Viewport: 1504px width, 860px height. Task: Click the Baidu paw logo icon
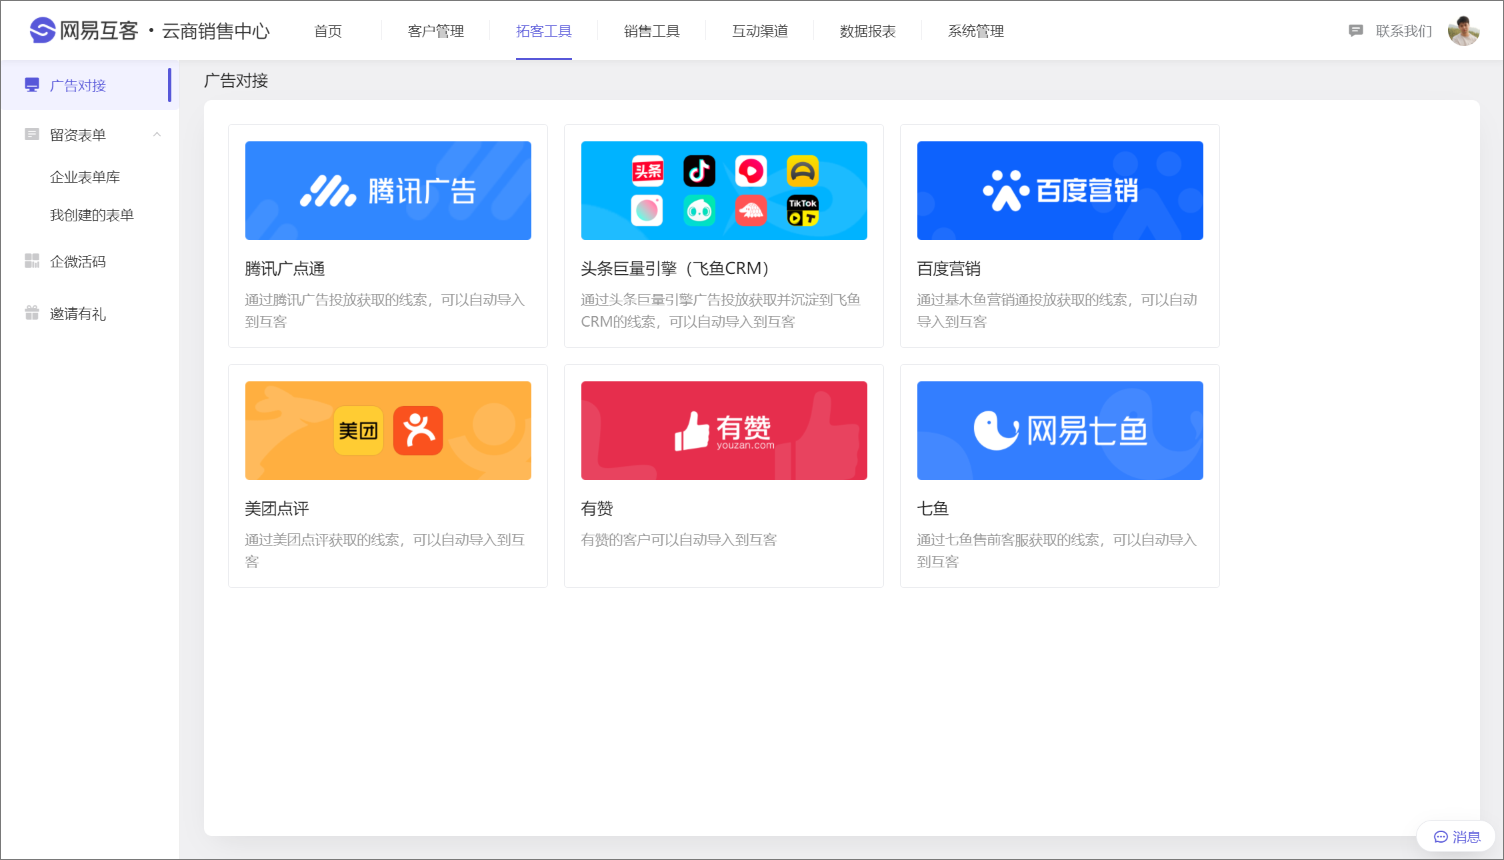(1006, 190)
